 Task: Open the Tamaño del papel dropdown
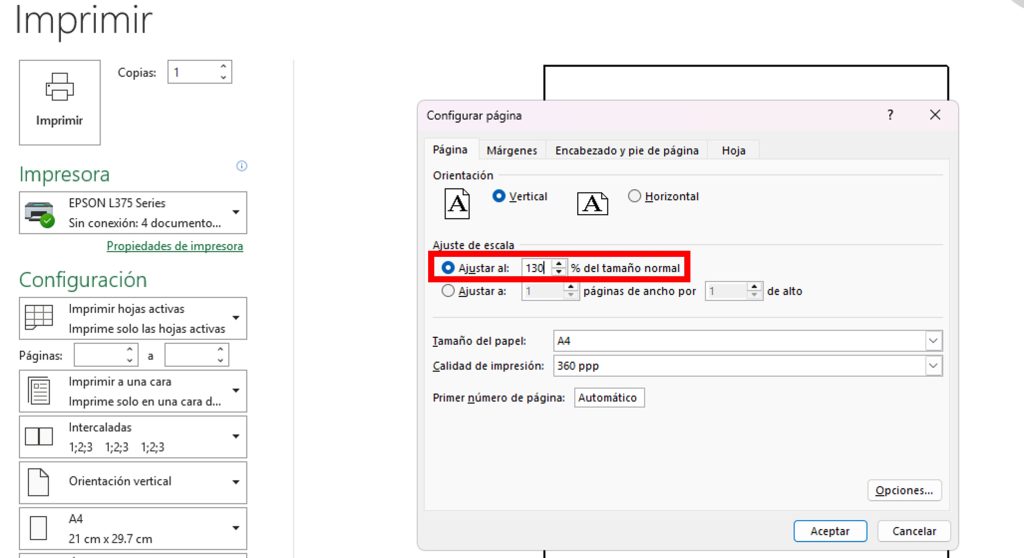coord(933,341)
